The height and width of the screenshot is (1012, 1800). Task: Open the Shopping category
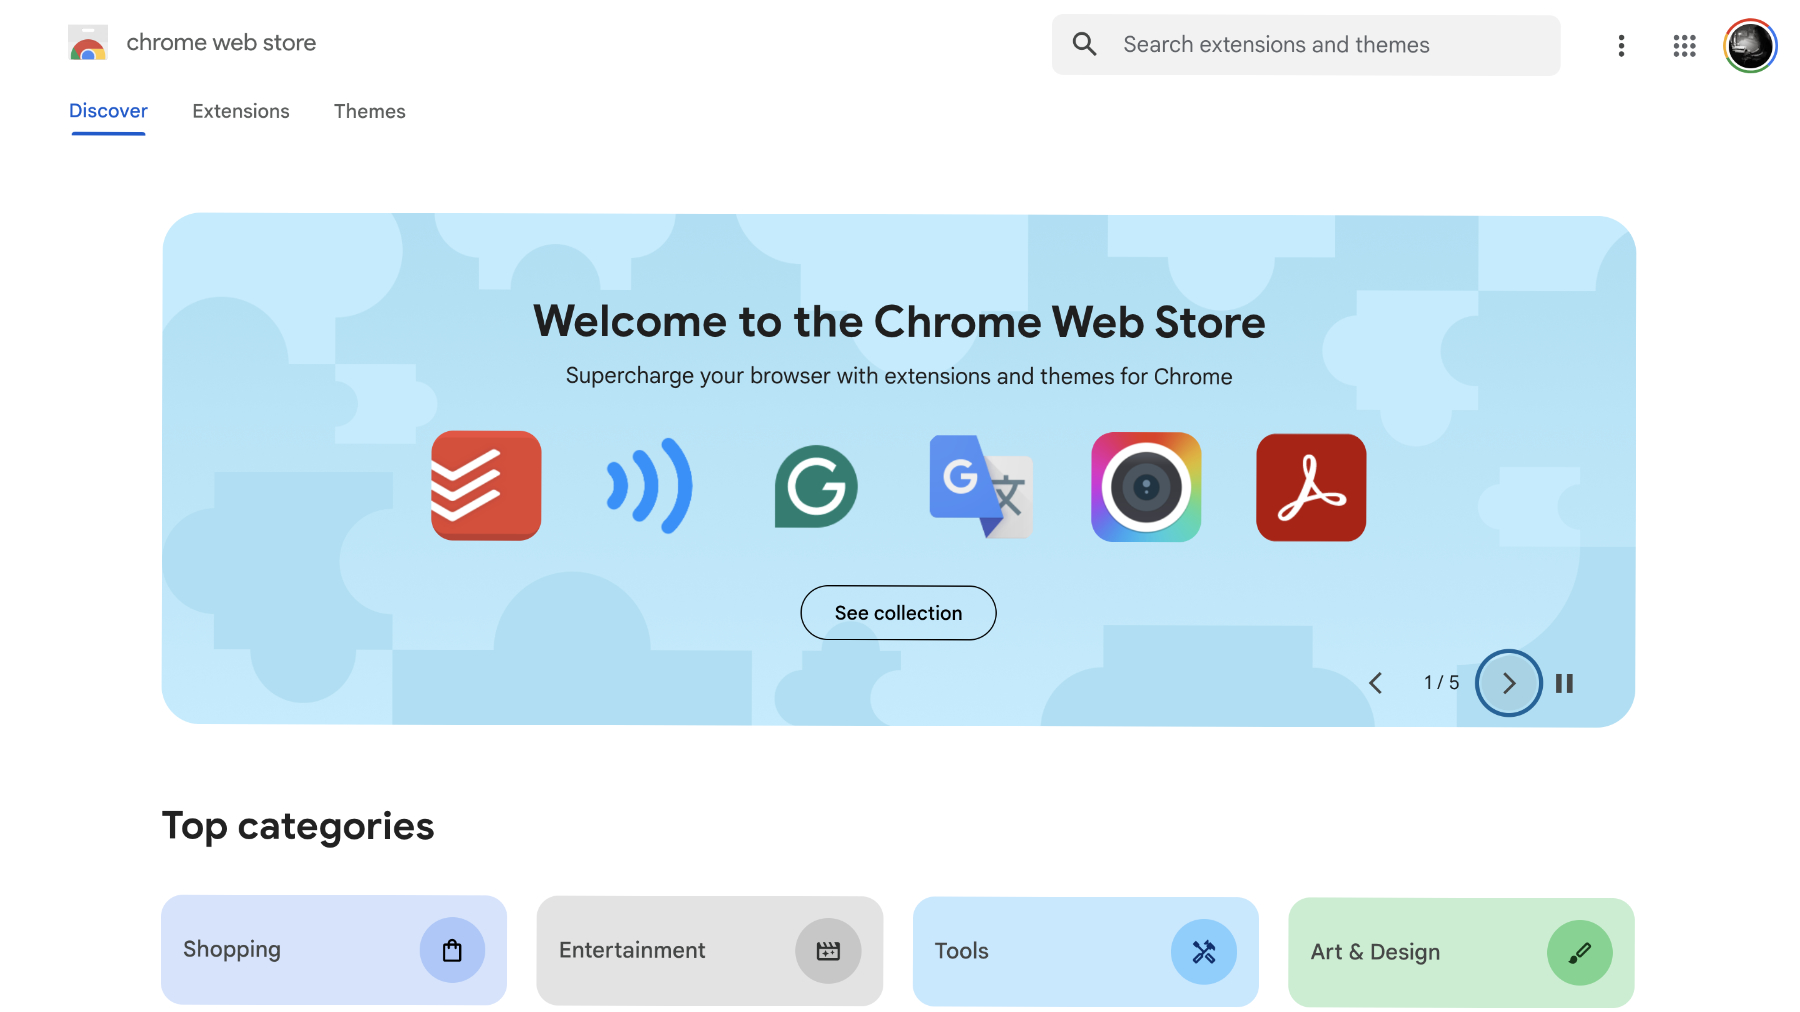pos(334,950)
